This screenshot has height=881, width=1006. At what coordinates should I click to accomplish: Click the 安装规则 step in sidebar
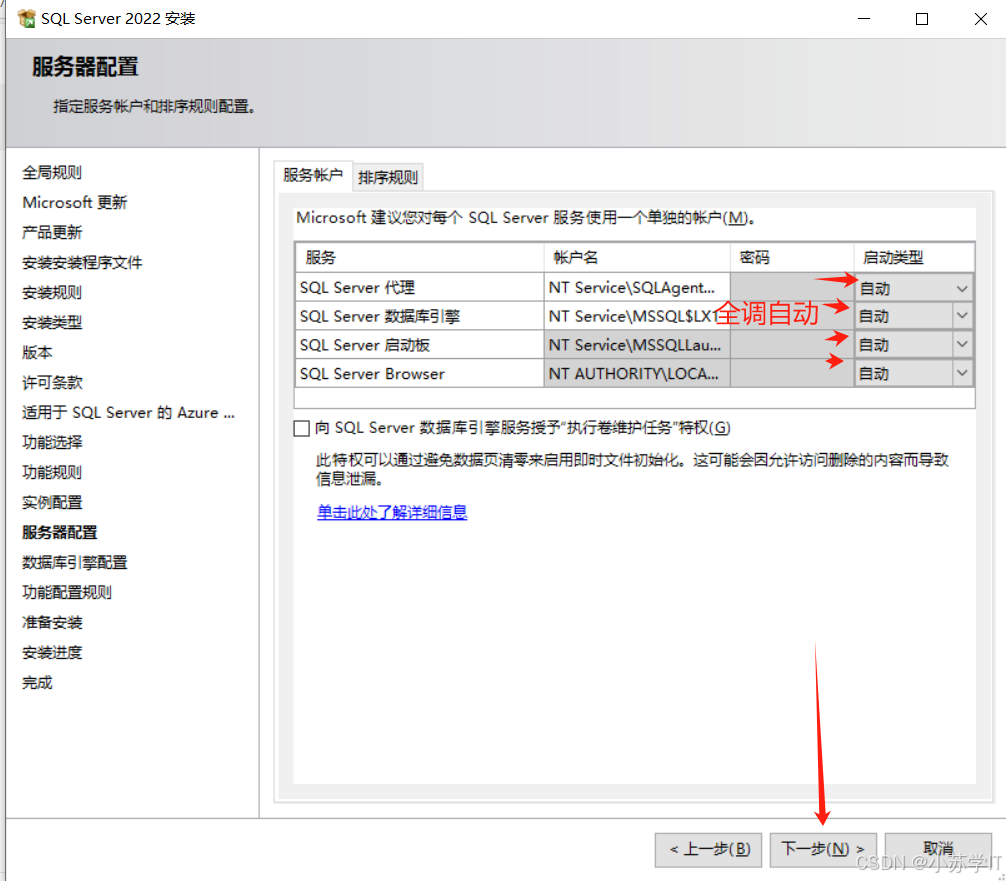pyautogui.click(x=52, y=293)
